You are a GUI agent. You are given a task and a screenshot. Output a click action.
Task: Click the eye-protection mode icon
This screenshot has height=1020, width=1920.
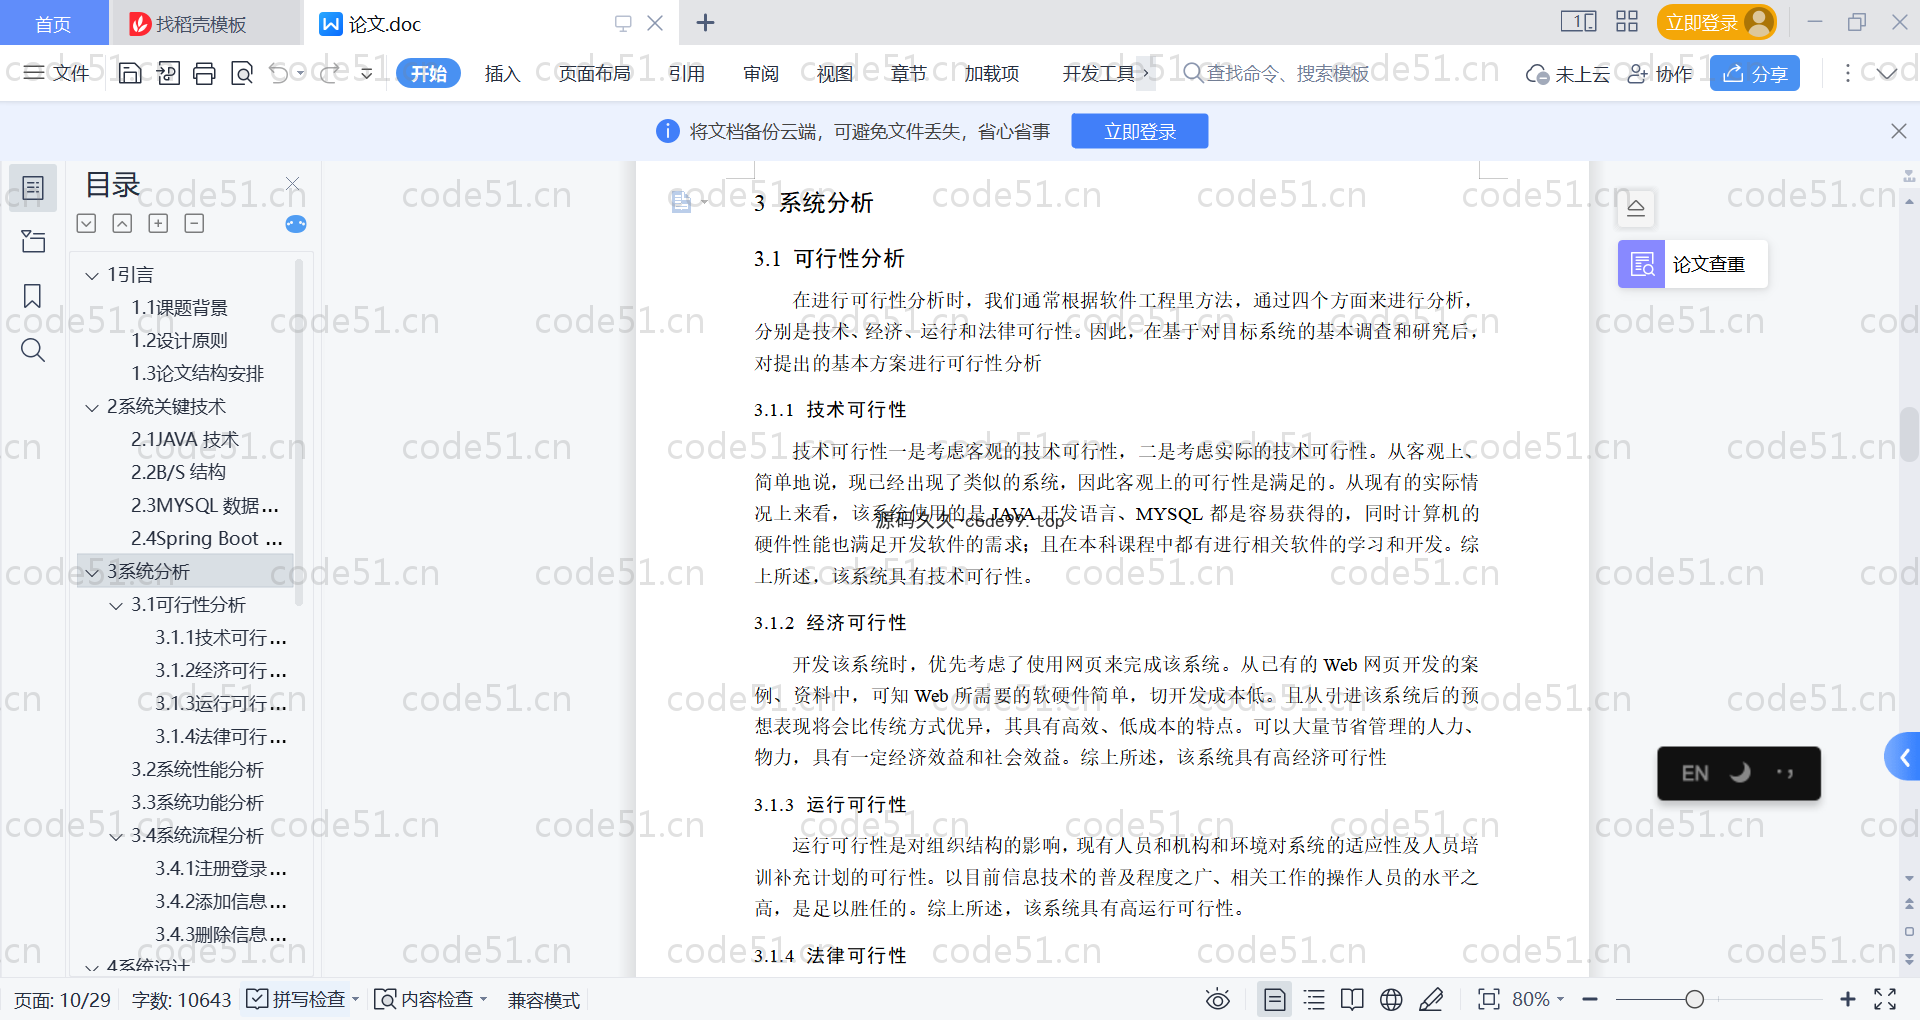pyautogui.click(x=1217, y=999)
